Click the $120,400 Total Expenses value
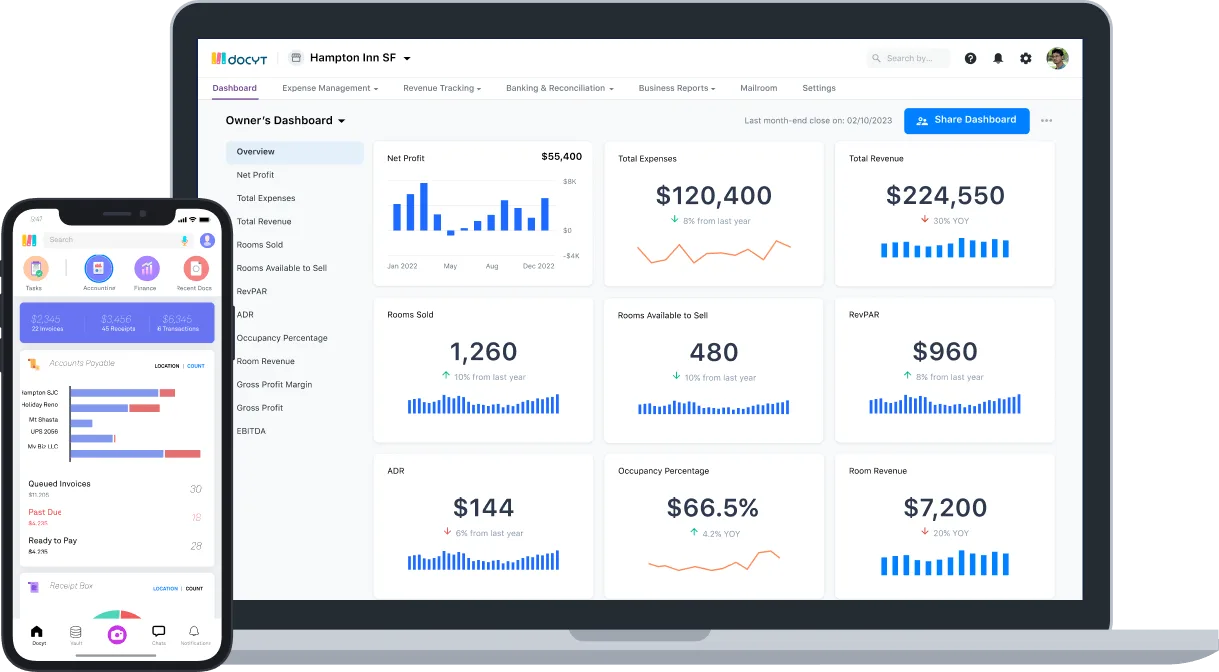 click(714, 195)
